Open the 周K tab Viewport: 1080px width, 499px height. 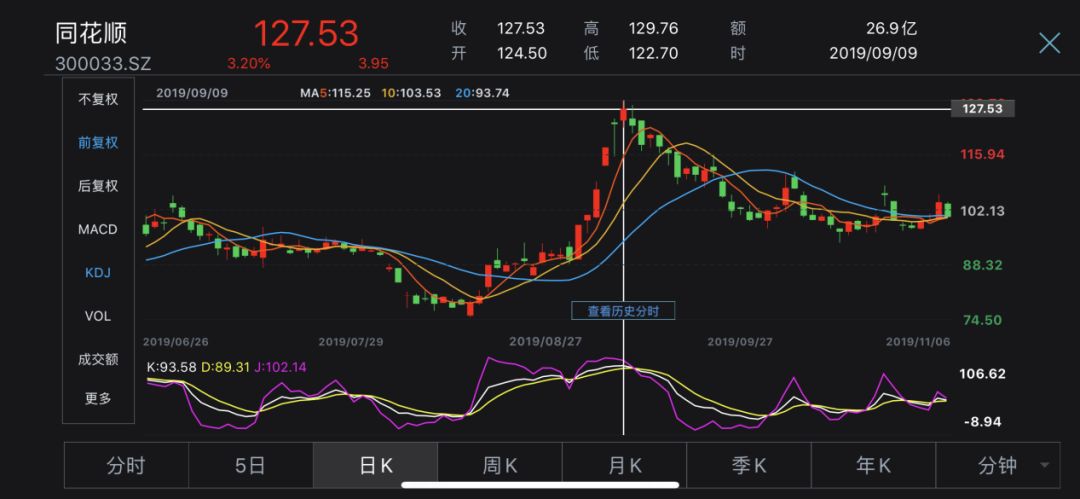pyautogui.click(x=500, y=466)
